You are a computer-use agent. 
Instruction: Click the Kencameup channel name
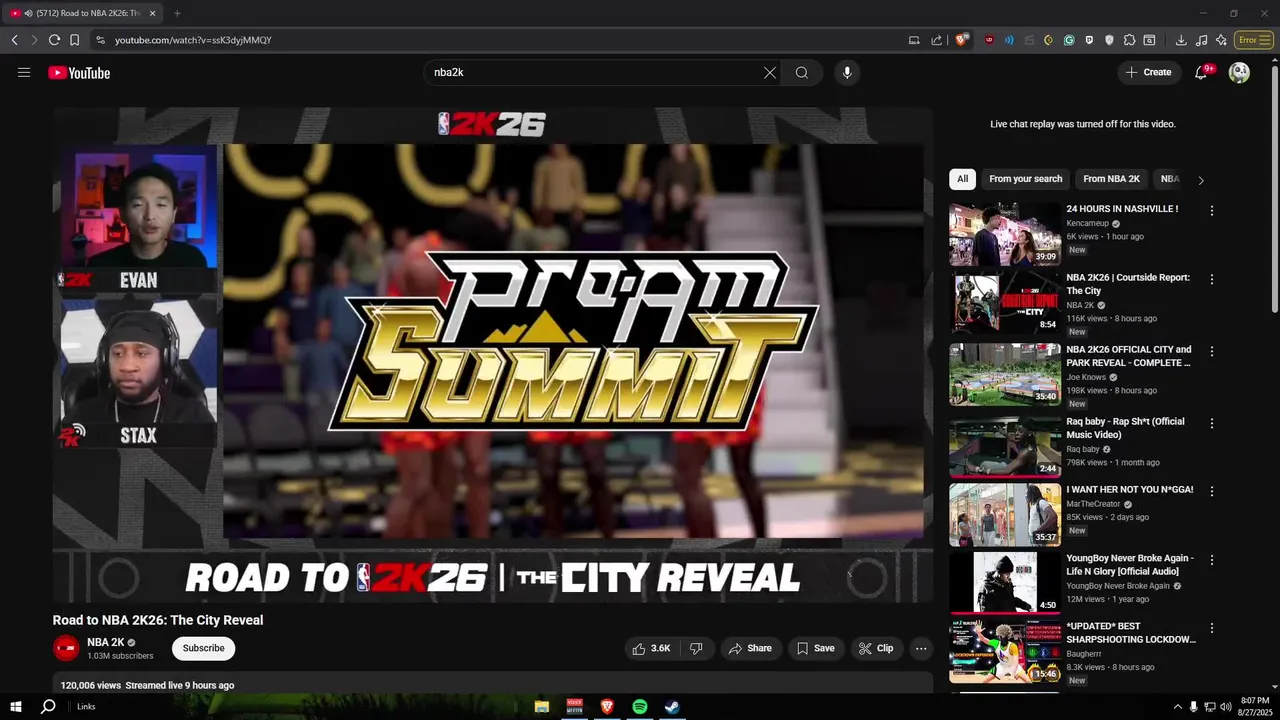click(1088, 223)
